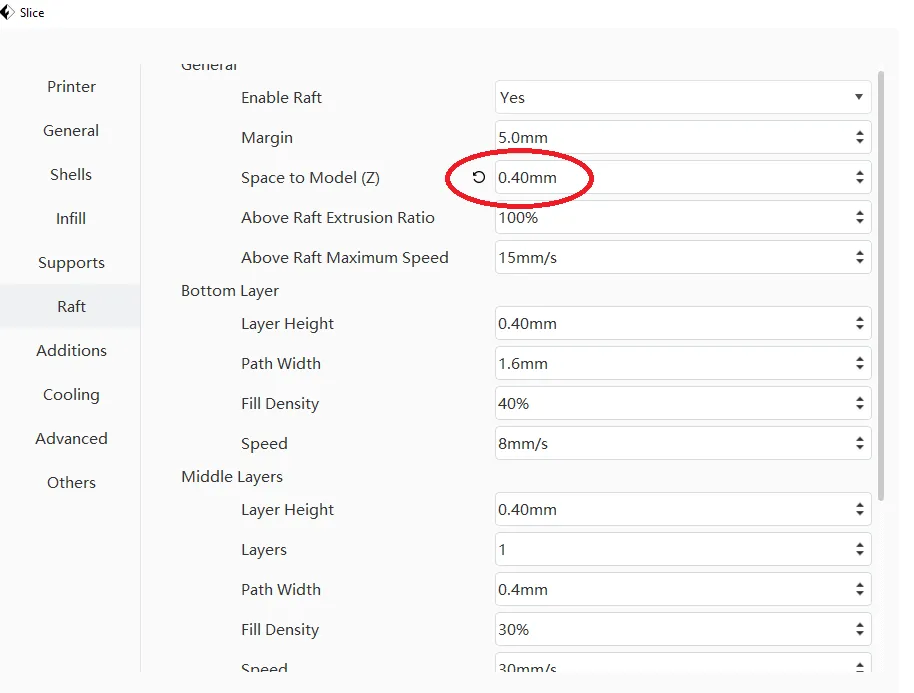This screenshot has height=693, width=914.
Task: Click the Space to Model (Z) stepper arrows
Action: (860, 177)
